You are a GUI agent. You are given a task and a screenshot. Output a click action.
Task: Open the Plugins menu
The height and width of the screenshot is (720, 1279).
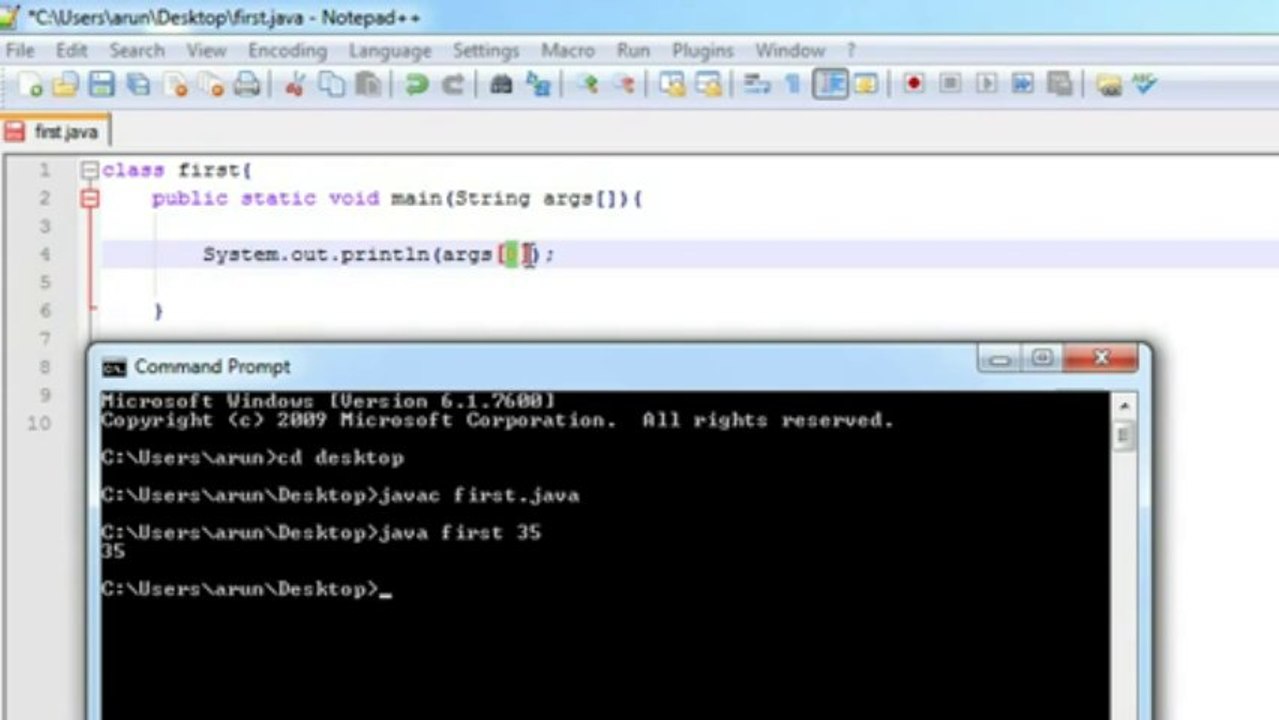(x=703, y=50)
